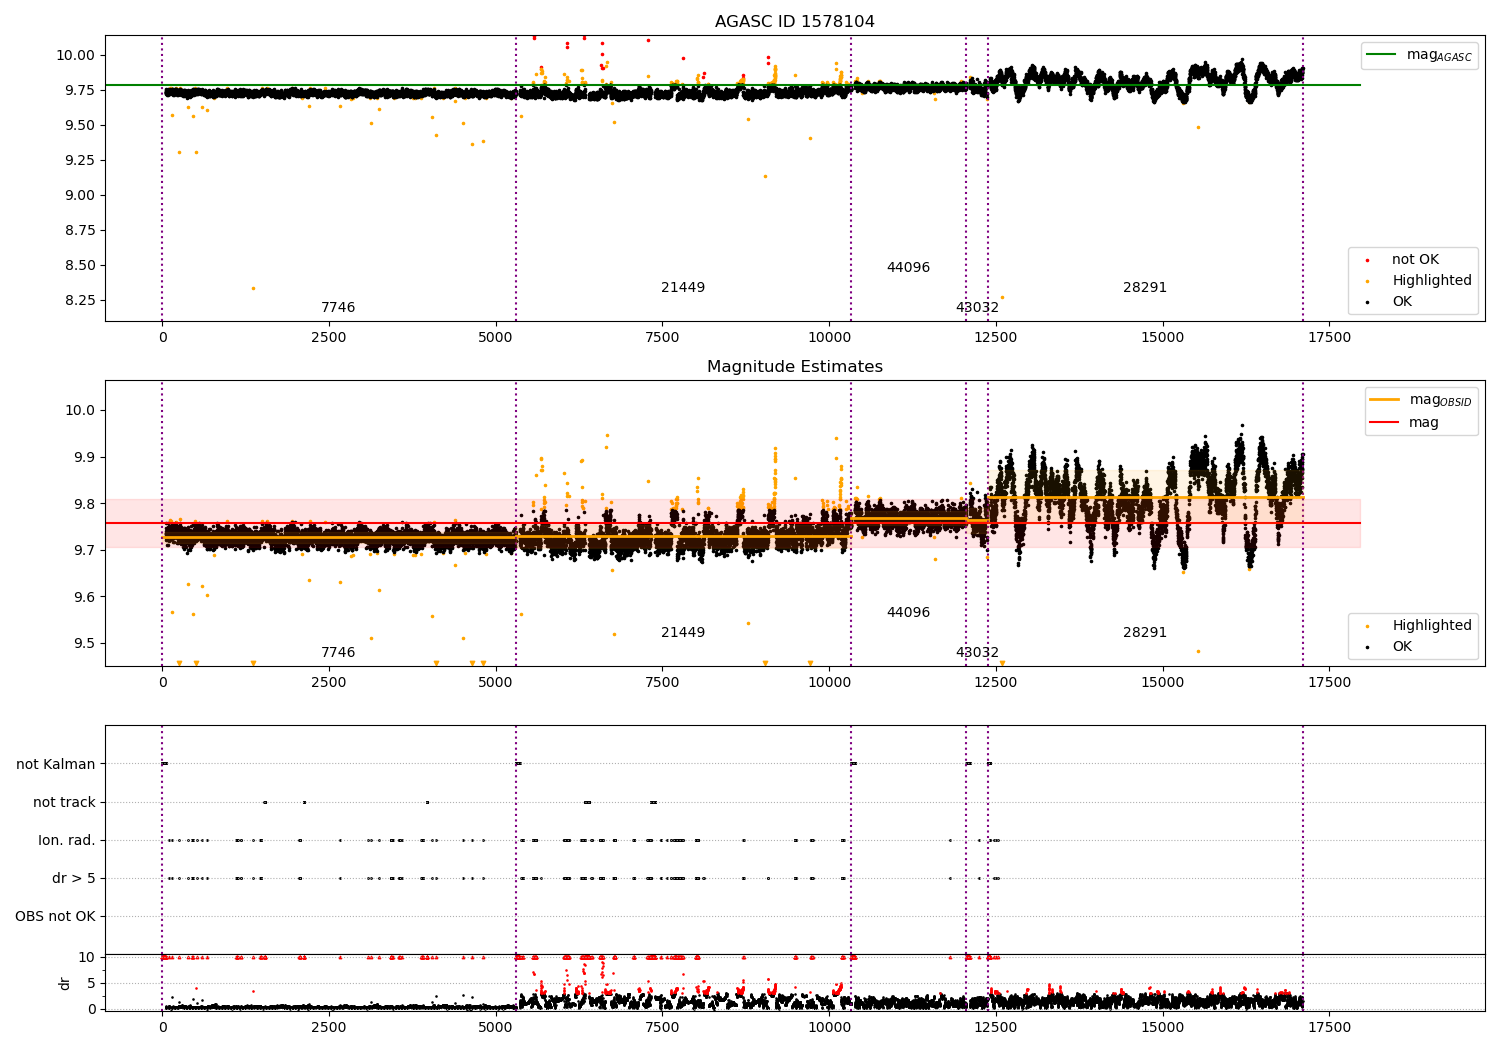1500x1050 pixels.
Task: Select the "not track" axis label
Action: pyautogui.click(x=64, y=803)
